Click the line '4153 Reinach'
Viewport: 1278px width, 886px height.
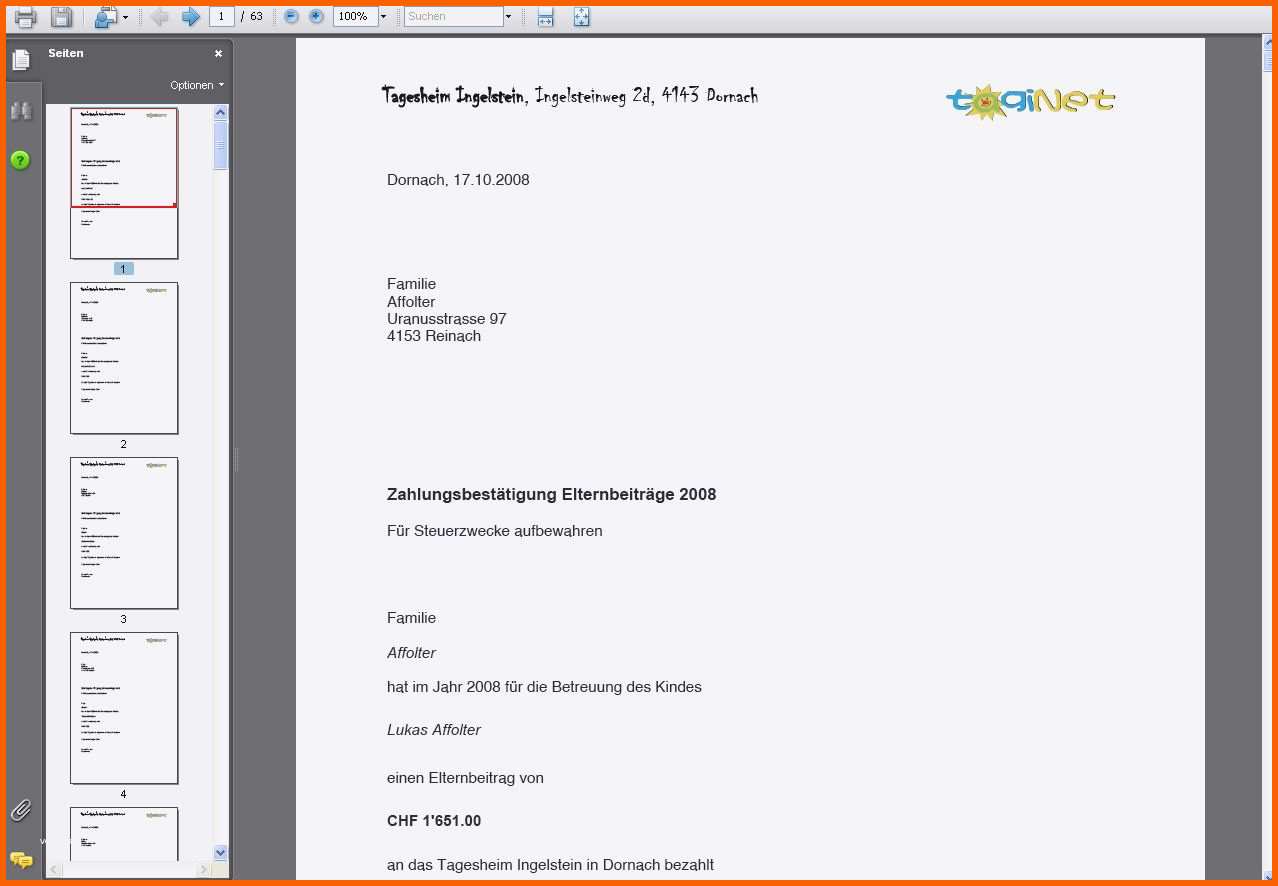[434, 336]
